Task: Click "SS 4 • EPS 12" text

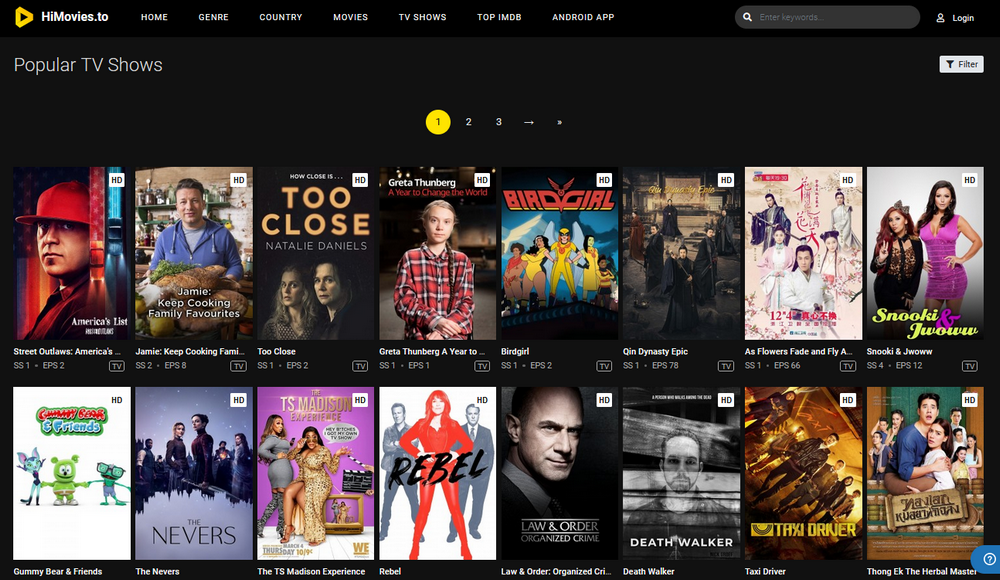Action: pos(894,366)
